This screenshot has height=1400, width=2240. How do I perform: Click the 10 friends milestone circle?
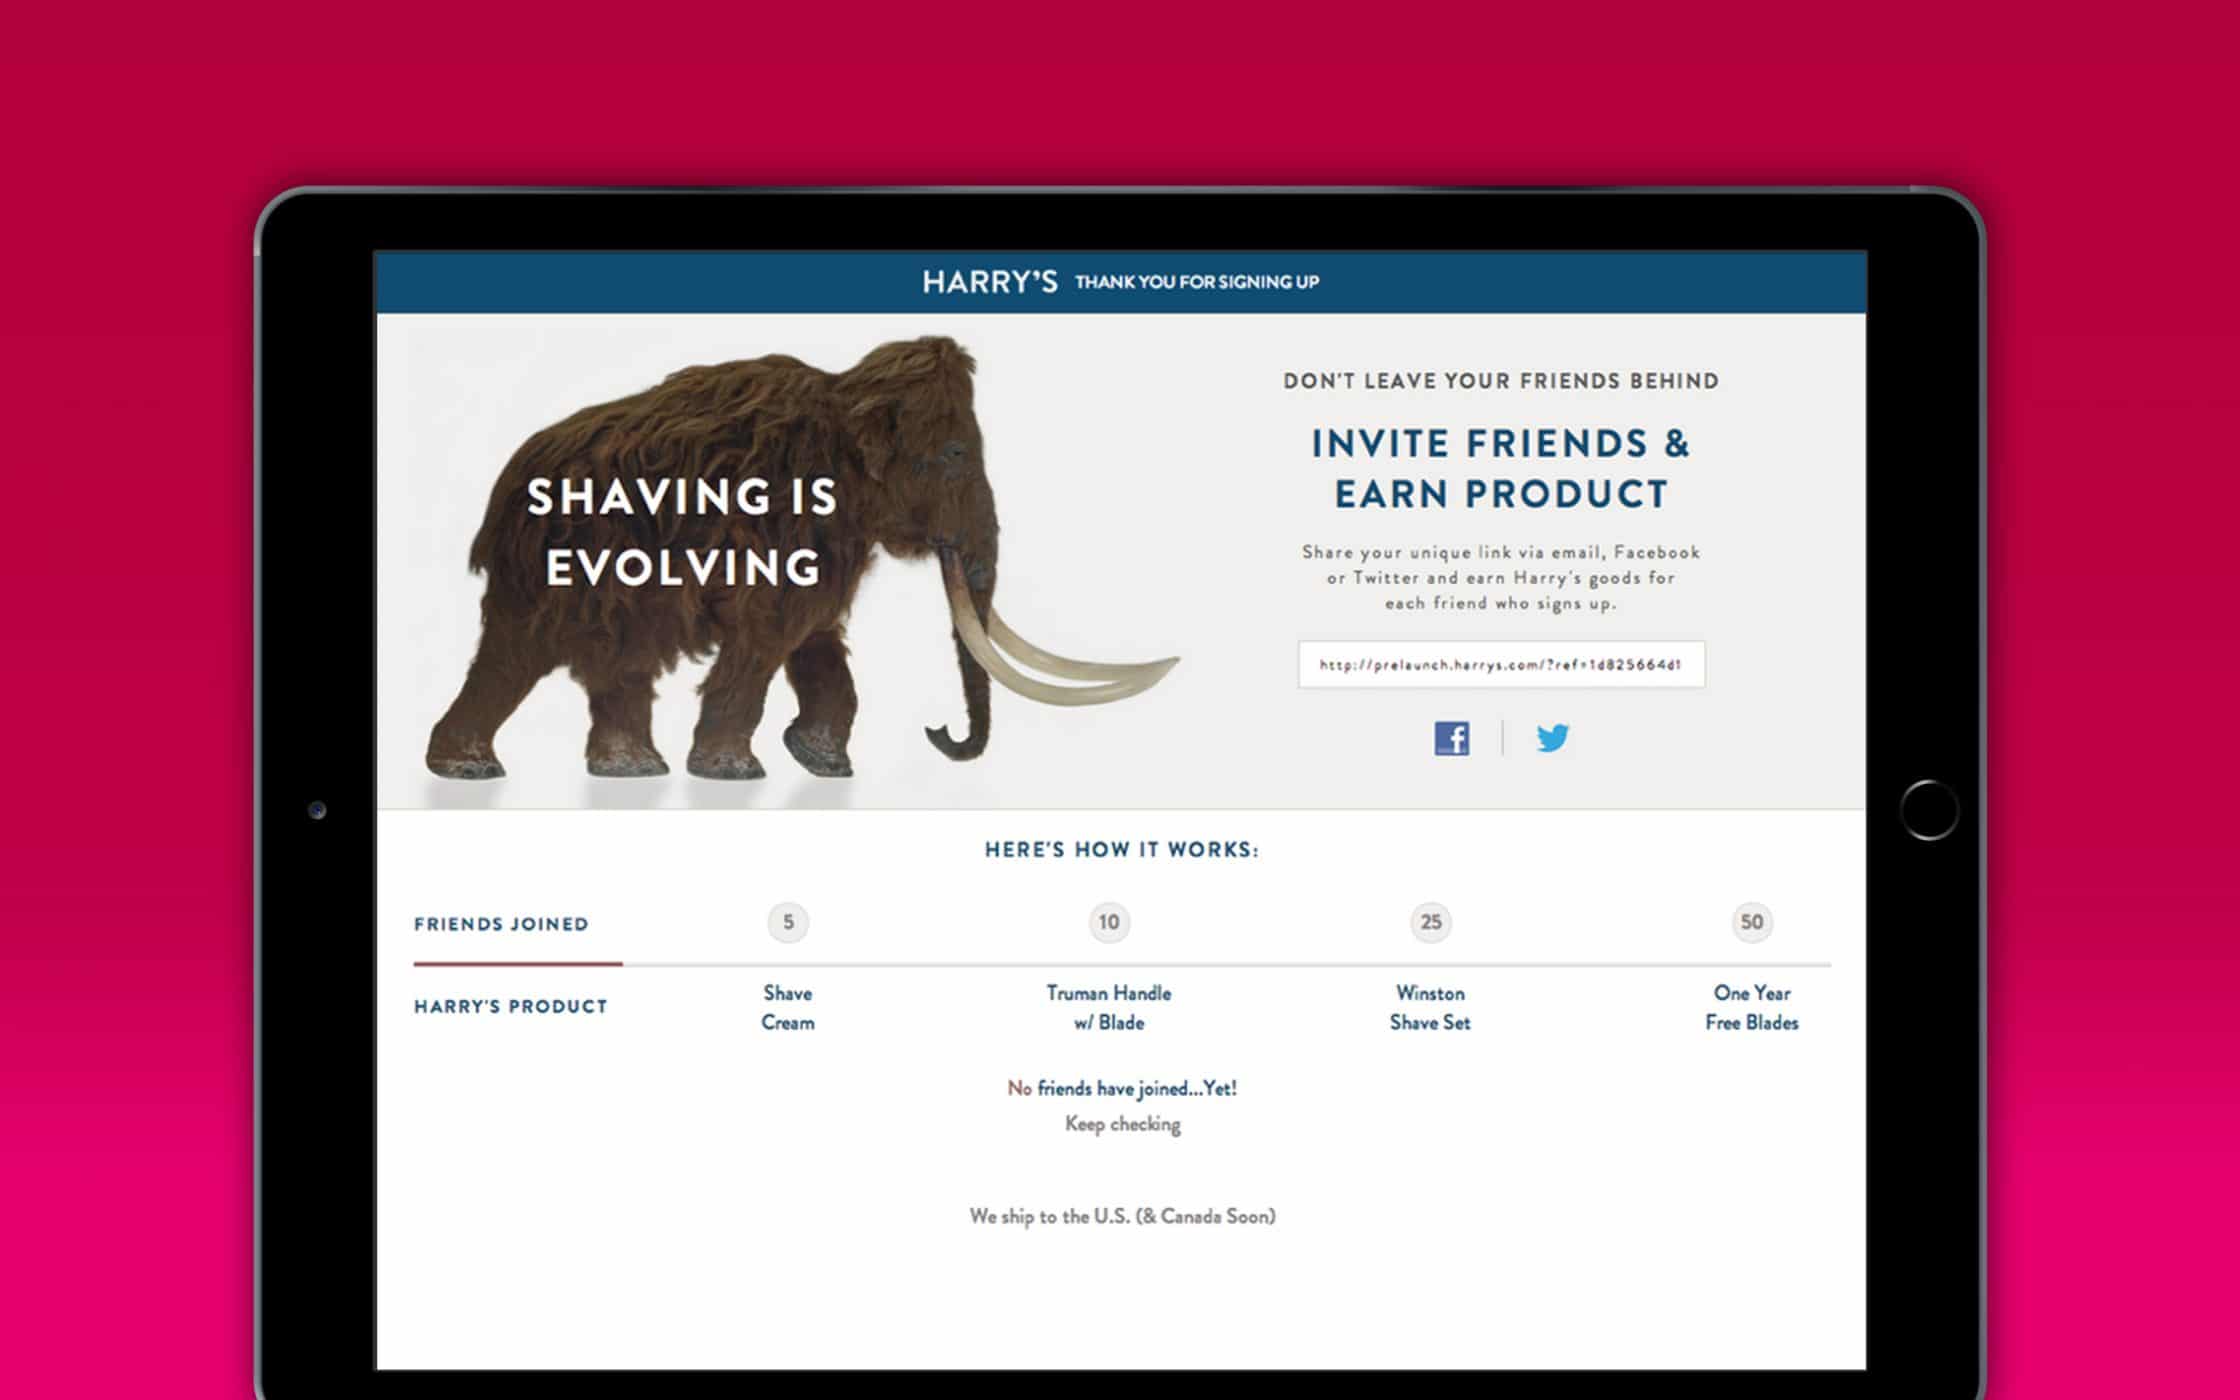(x=1109, y=922)
